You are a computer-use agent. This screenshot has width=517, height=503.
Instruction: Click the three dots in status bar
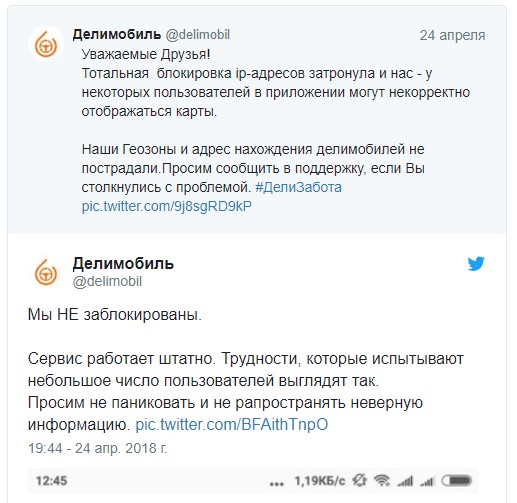pyautogui.click(x=277, y=483)
